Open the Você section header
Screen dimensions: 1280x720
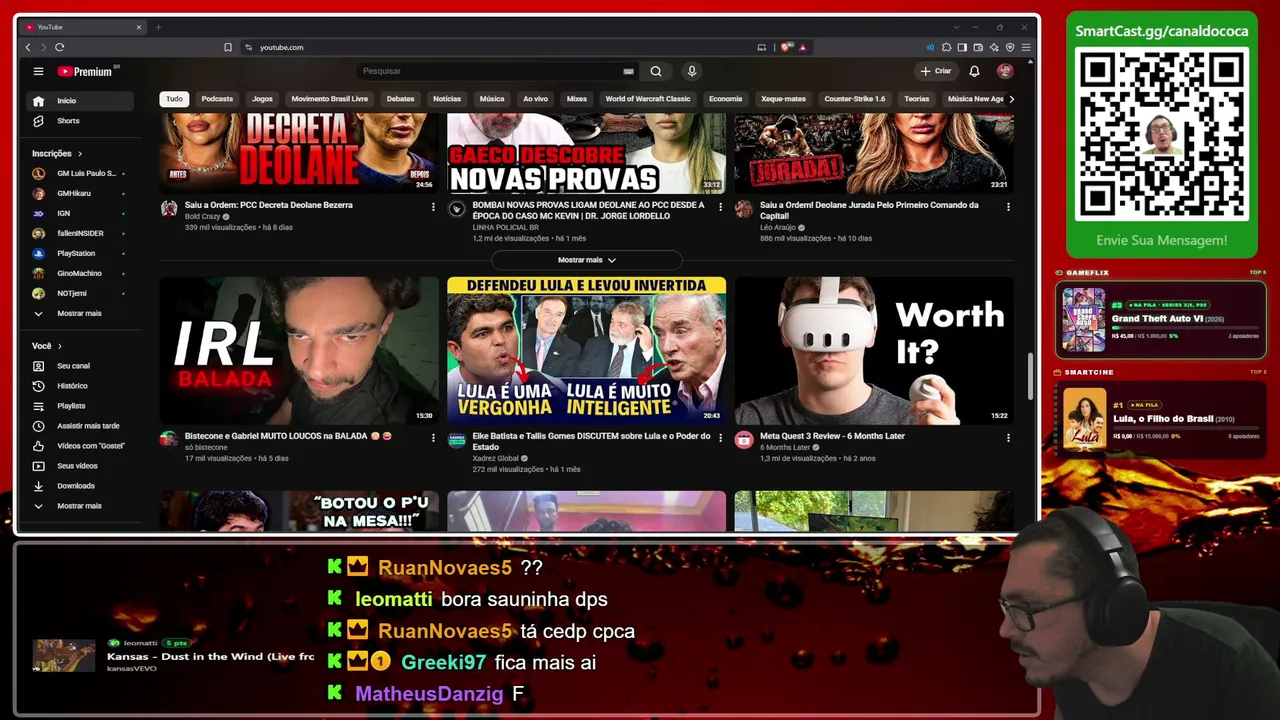(x=46, y=346)
